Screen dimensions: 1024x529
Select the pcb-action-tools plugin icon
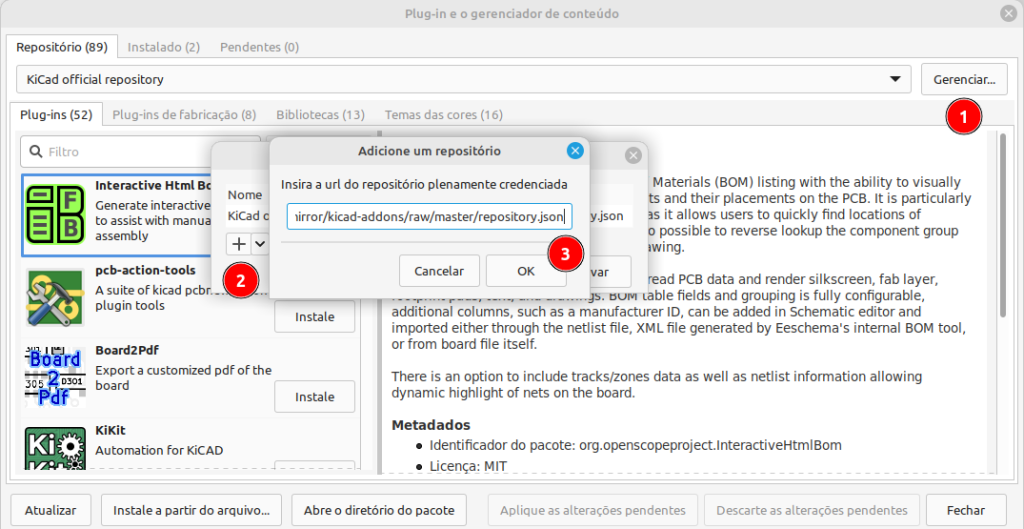click(x=56, y=298)
